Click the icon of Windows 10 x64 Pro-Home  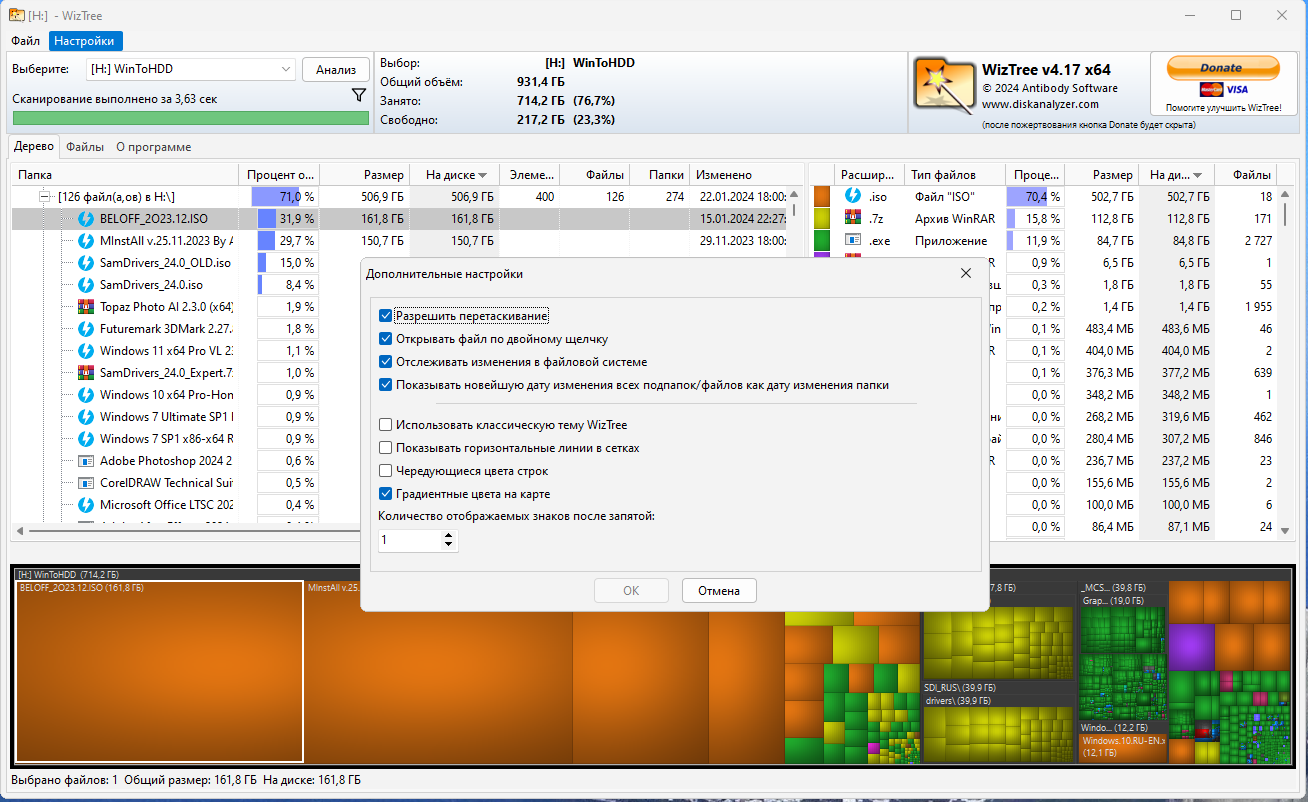pyautogui.click(x=86, y=395)
